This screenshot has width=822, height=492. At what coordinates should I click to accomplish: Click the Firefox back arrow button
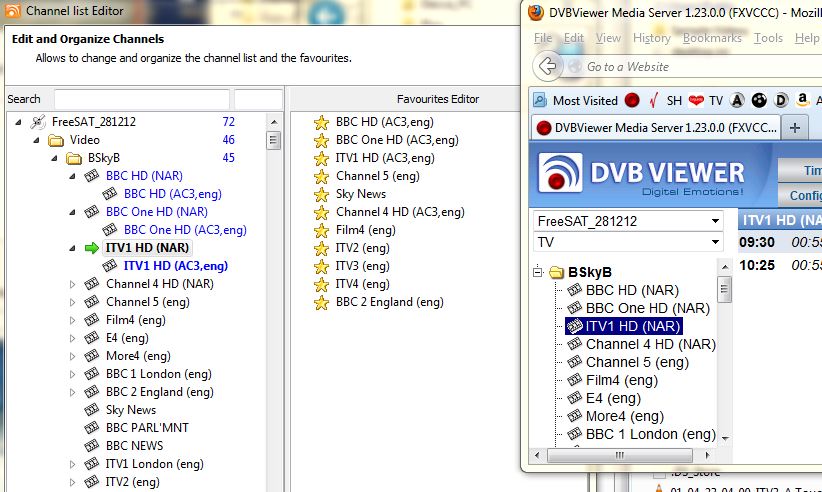coord(548,67)
